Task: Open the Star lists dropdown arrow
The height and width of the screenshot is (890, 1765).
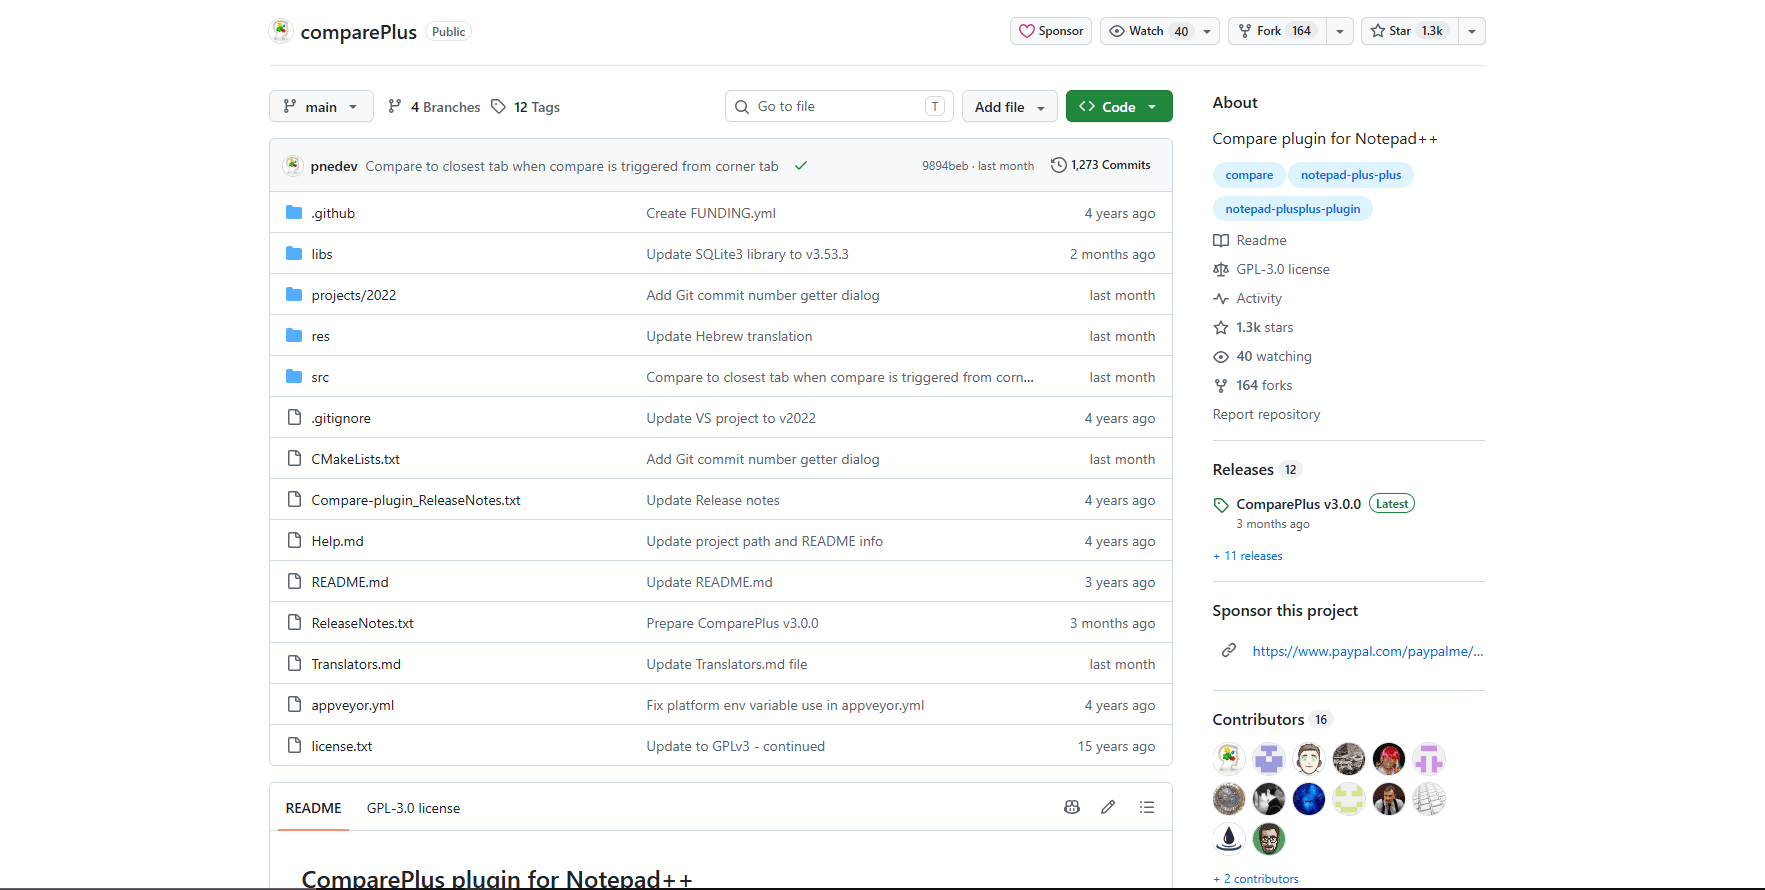Action: click(x=1472, y=31)
